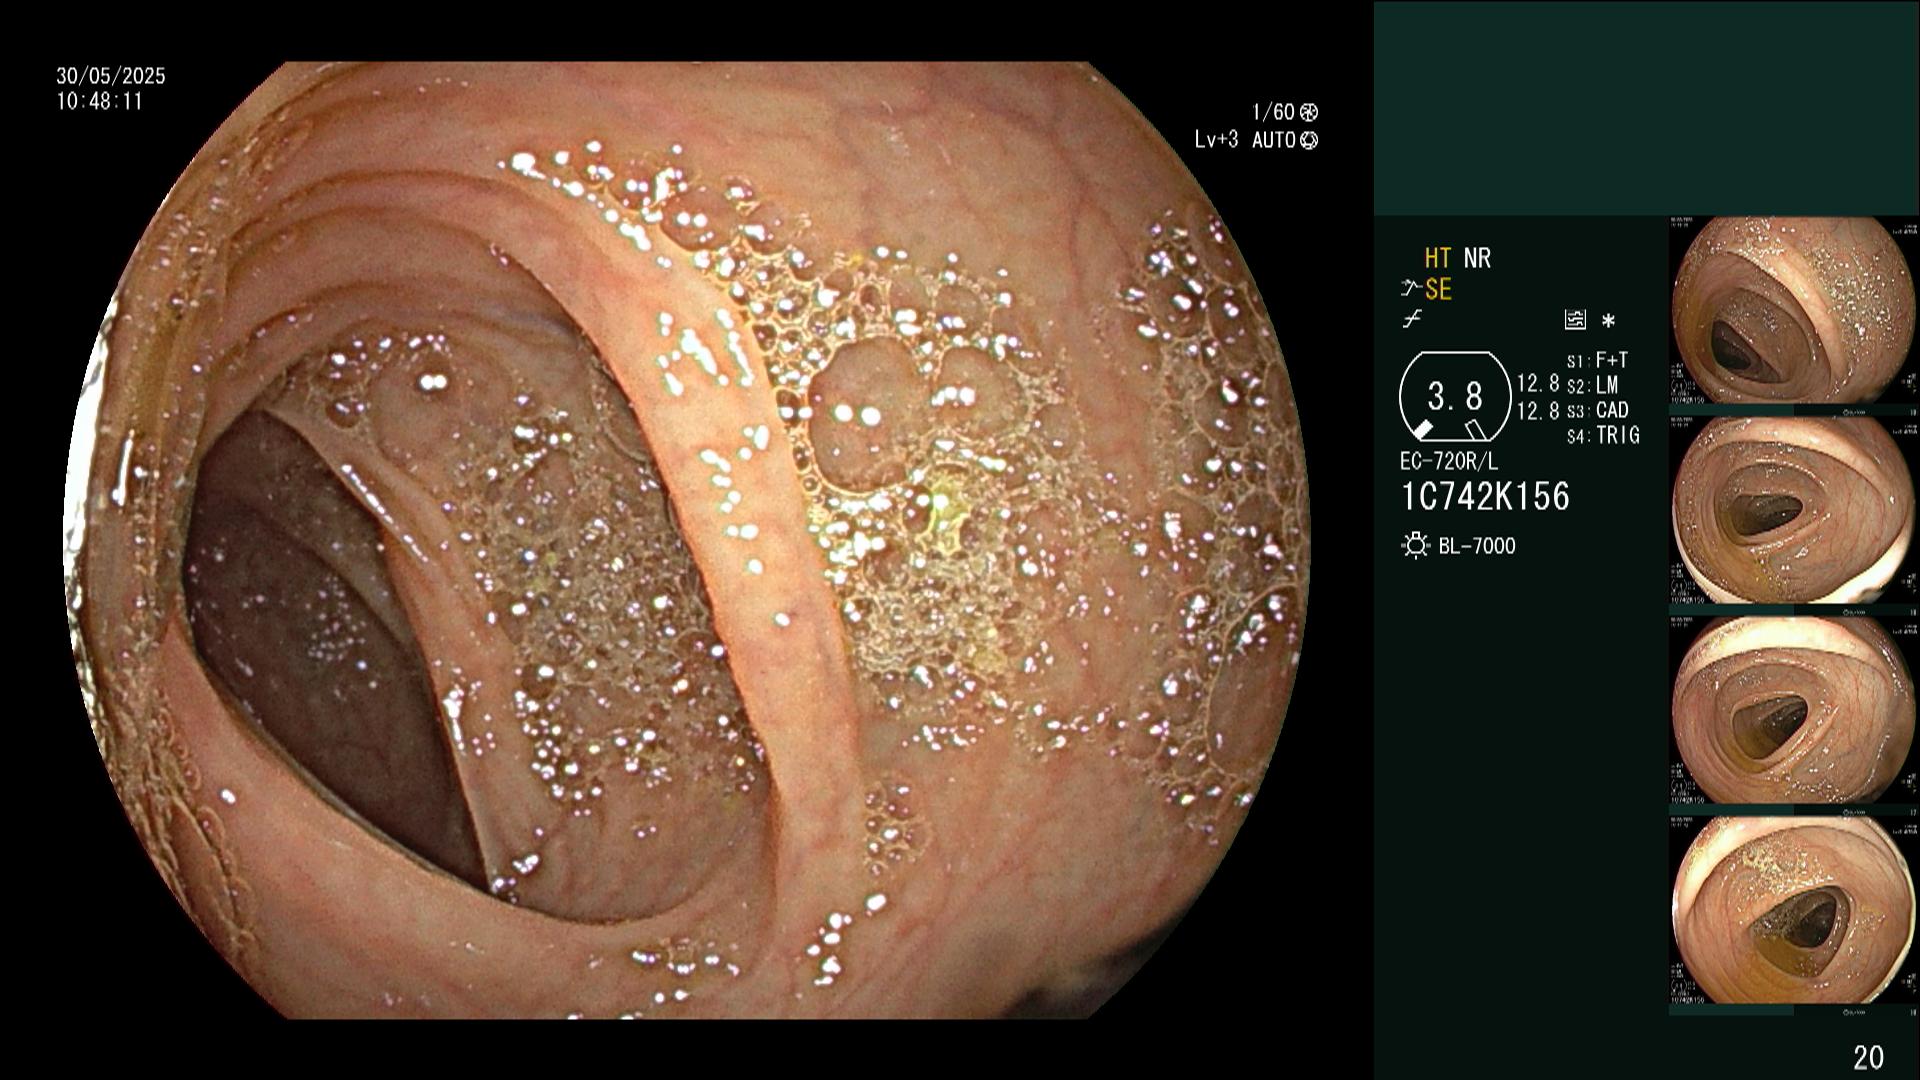Click the AUTO brightness icon beside Lv+3 AUTO

click(x=1309, y=140)
